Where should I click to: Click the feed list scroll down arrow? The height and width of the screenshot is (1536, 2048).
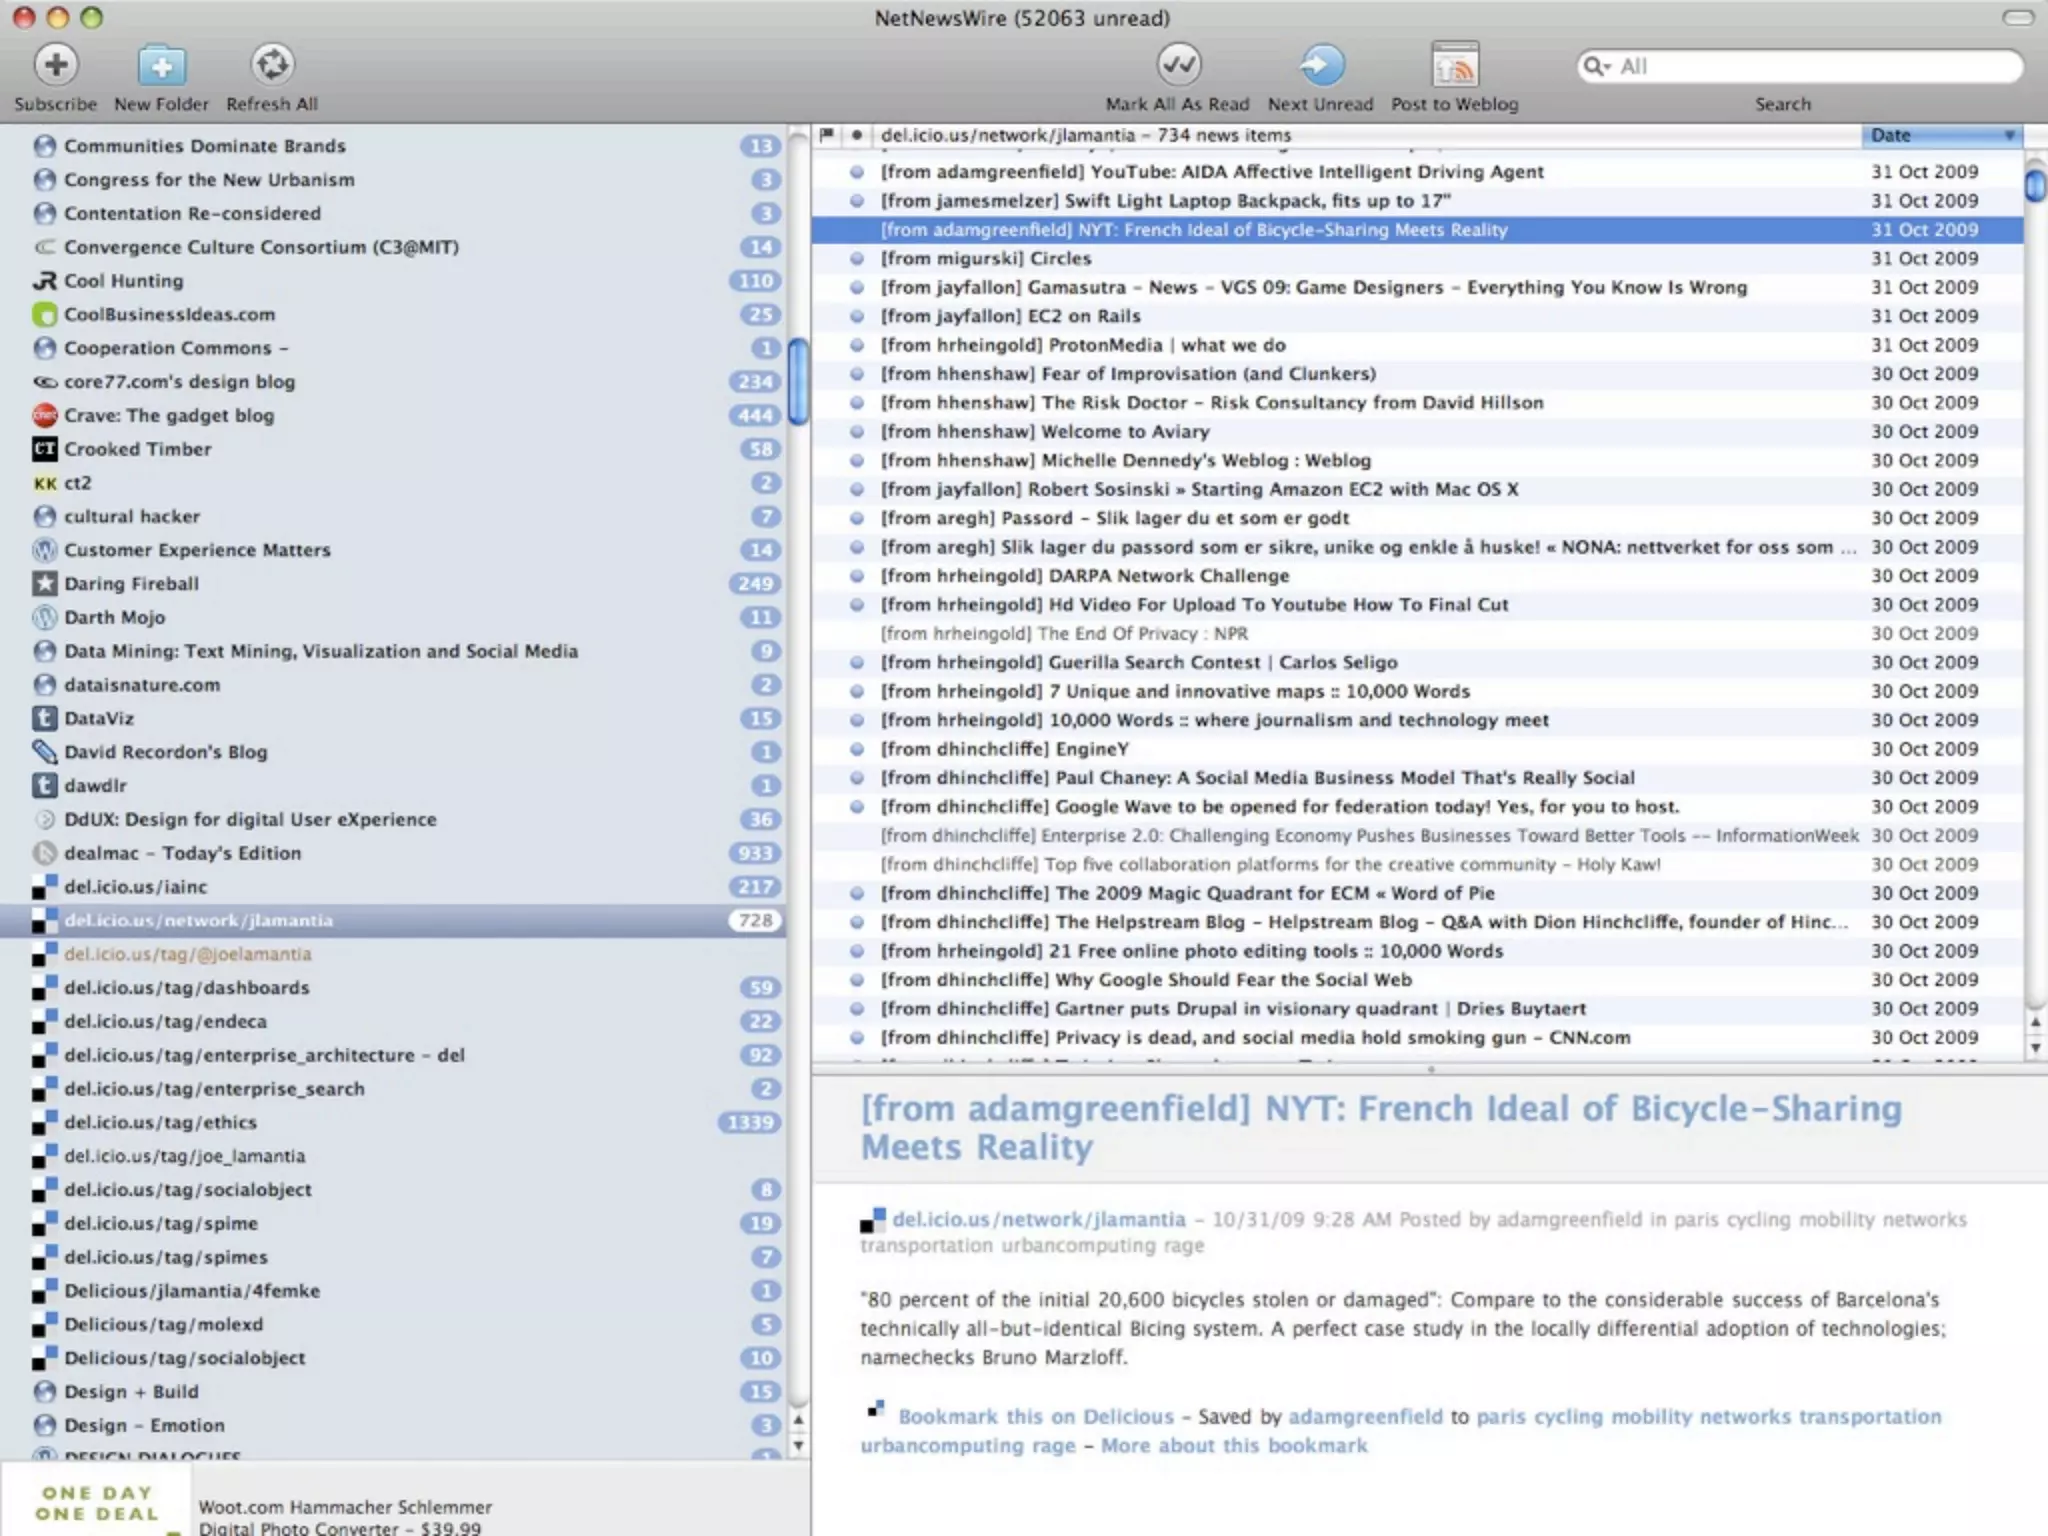pos(798,1445)
